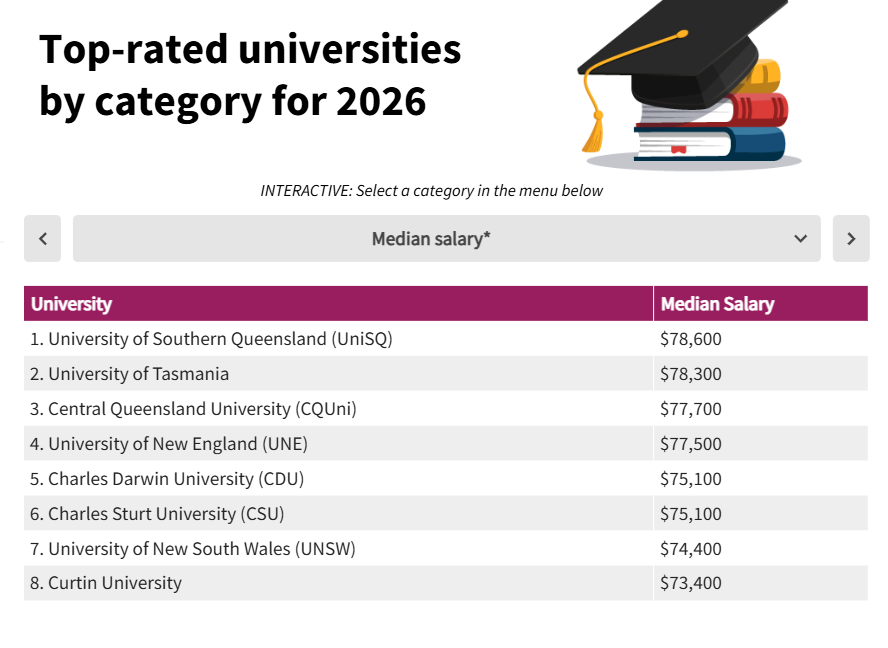This screenshot has width=888, height=648.
Task: Click the INTERACTIVE instruction text
Action: point(432,190)
